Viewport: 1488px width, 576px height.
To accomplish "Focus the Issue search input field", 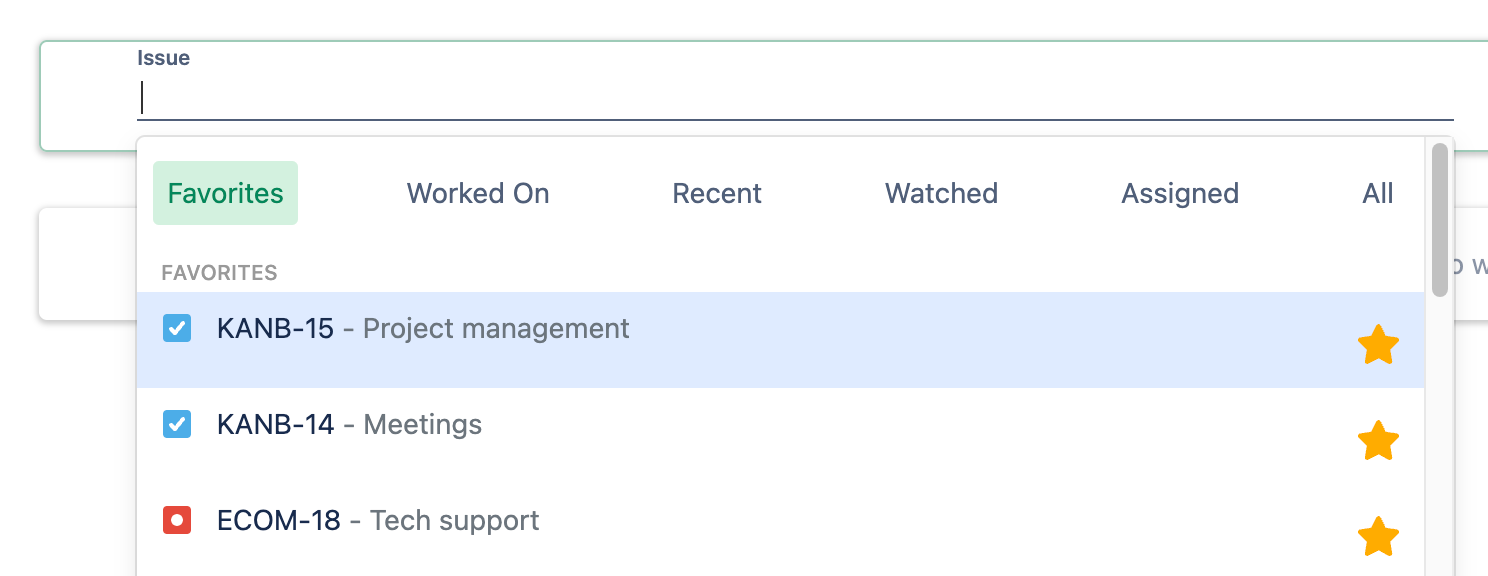I will [795, 98].
